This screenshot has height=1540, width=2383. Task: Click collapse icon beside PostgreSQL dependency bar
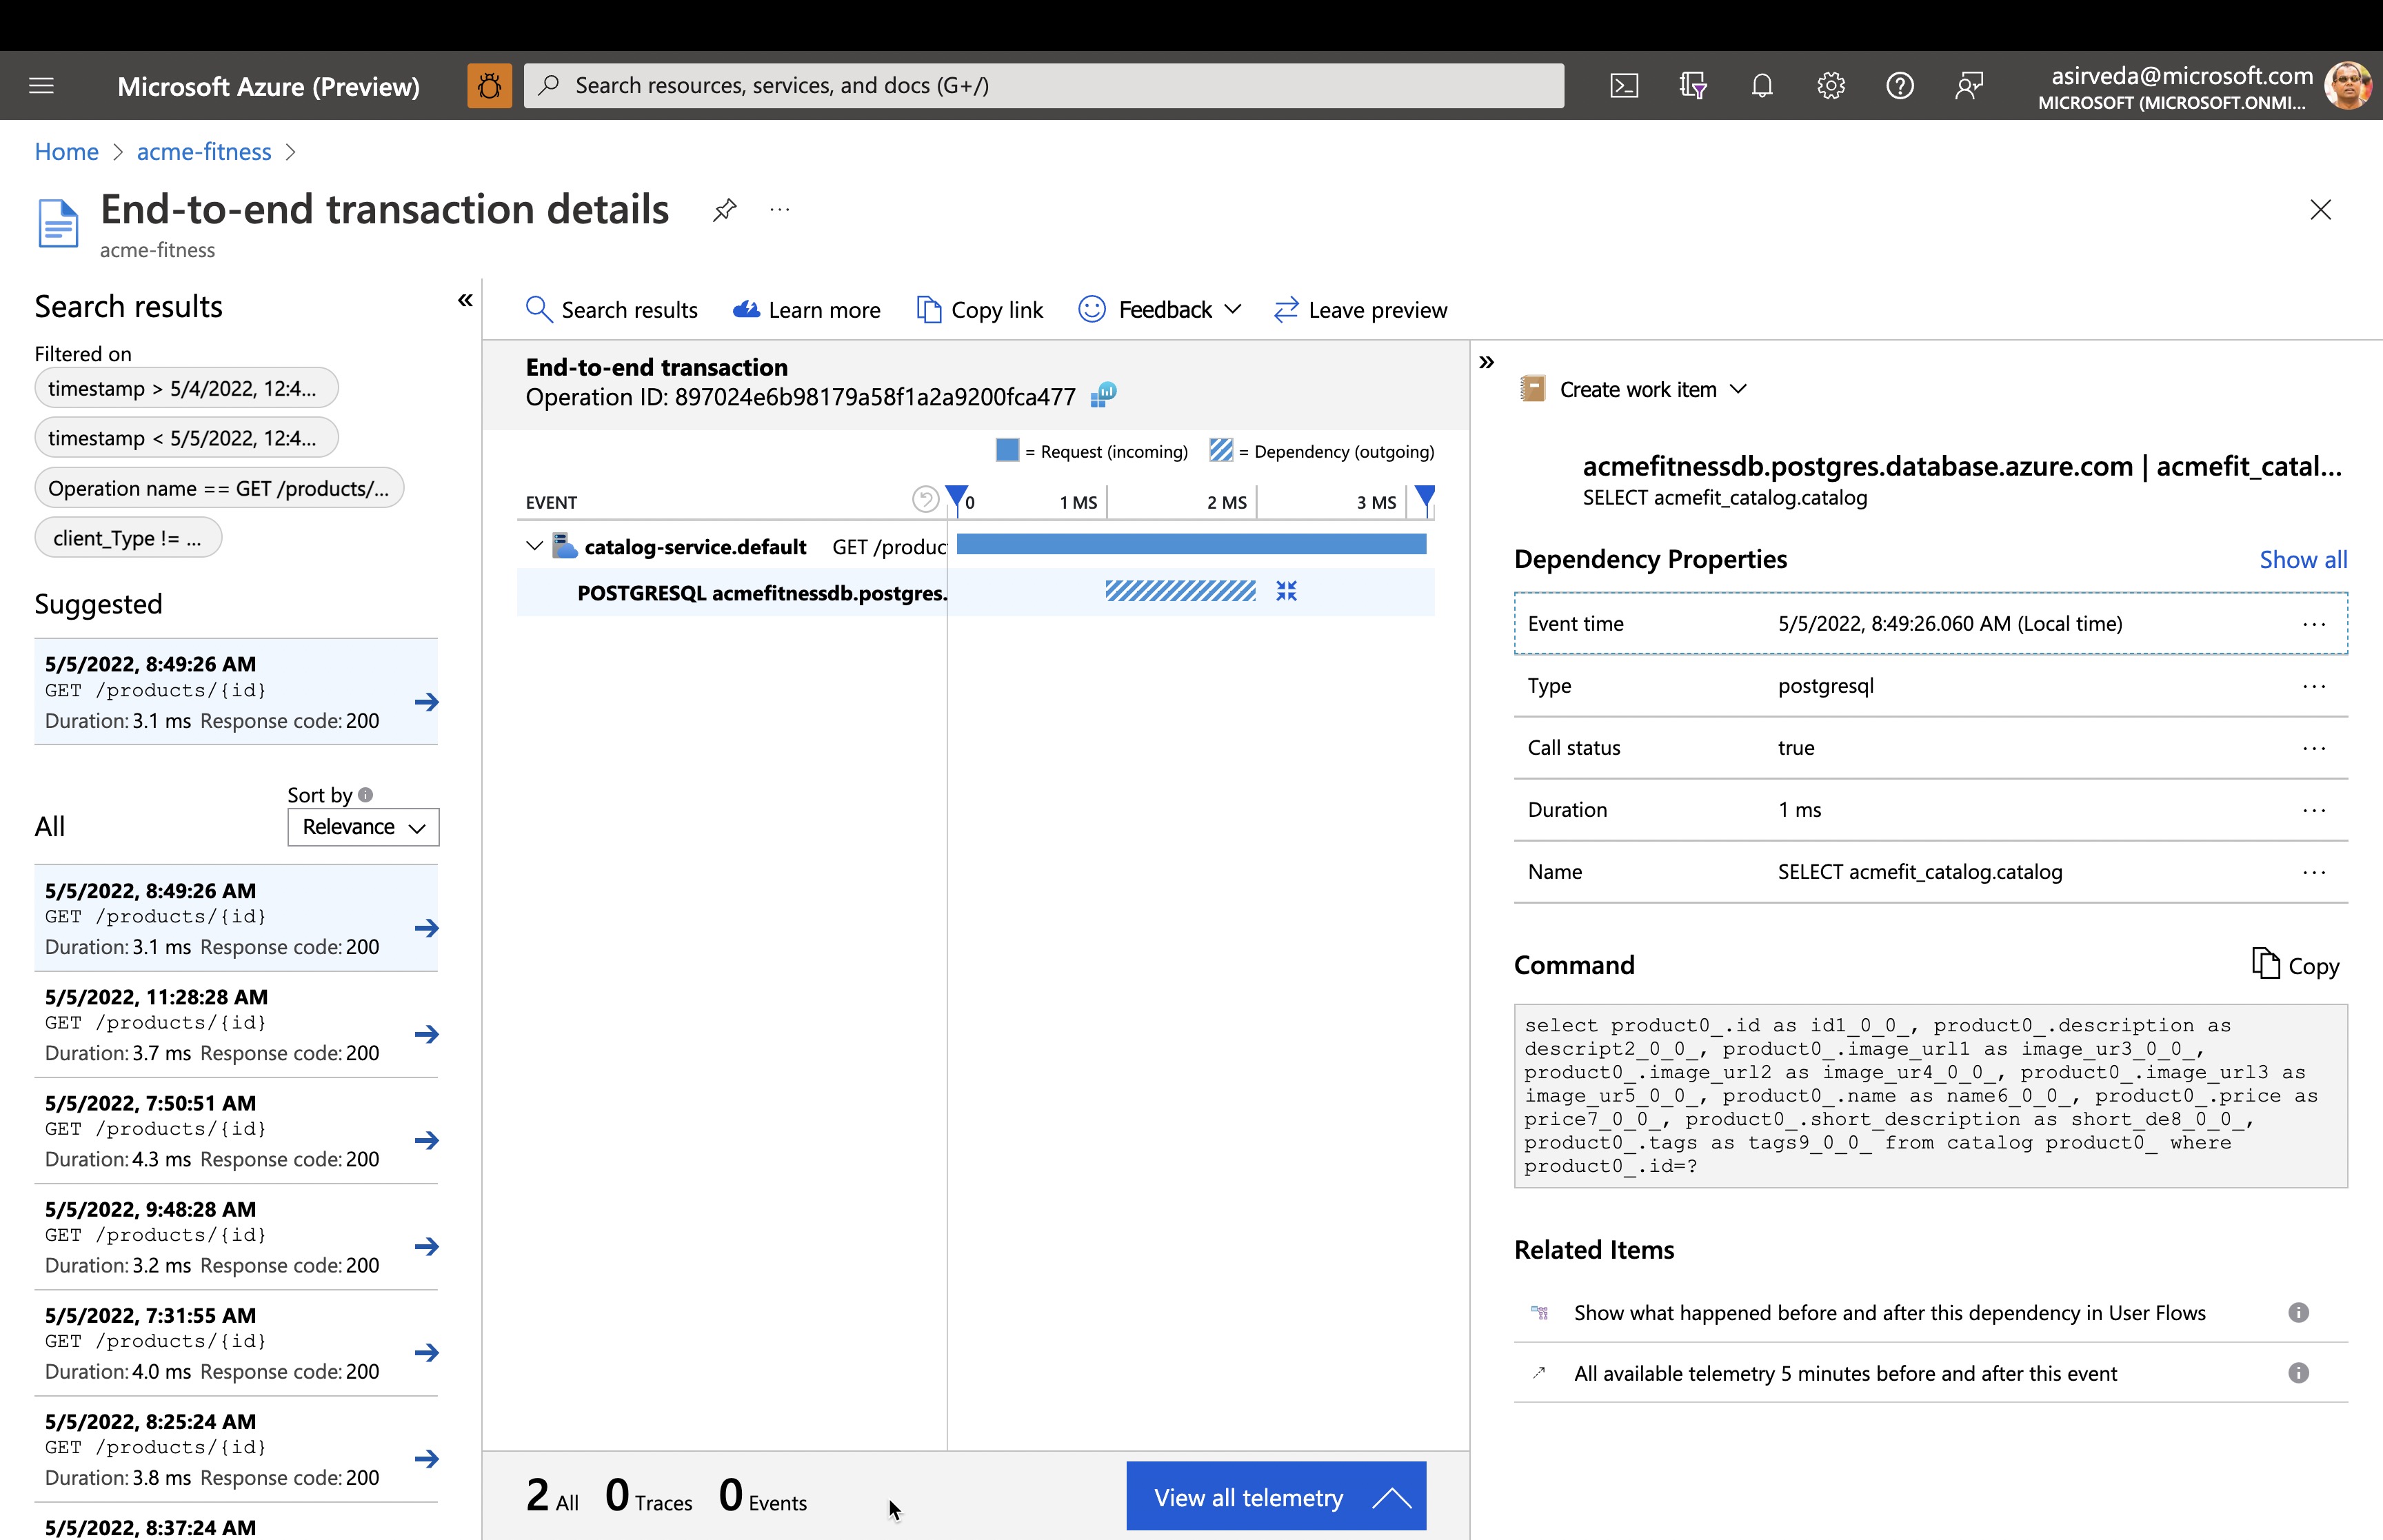pyautogui.click(x=1286, y=592)
